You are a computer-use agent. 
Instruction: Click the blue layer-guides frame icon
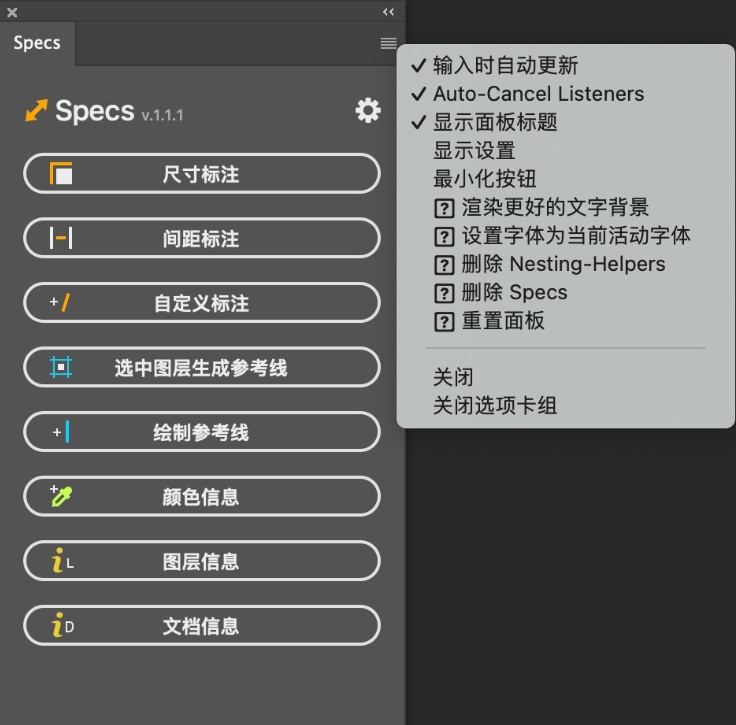tap(61, 367)
